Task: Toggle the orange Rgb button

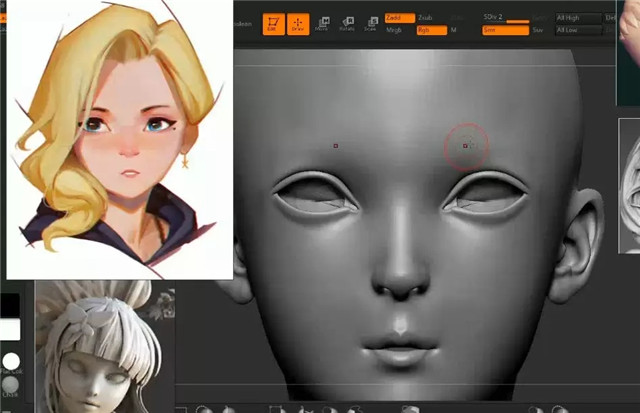Action: pos(429,31)
